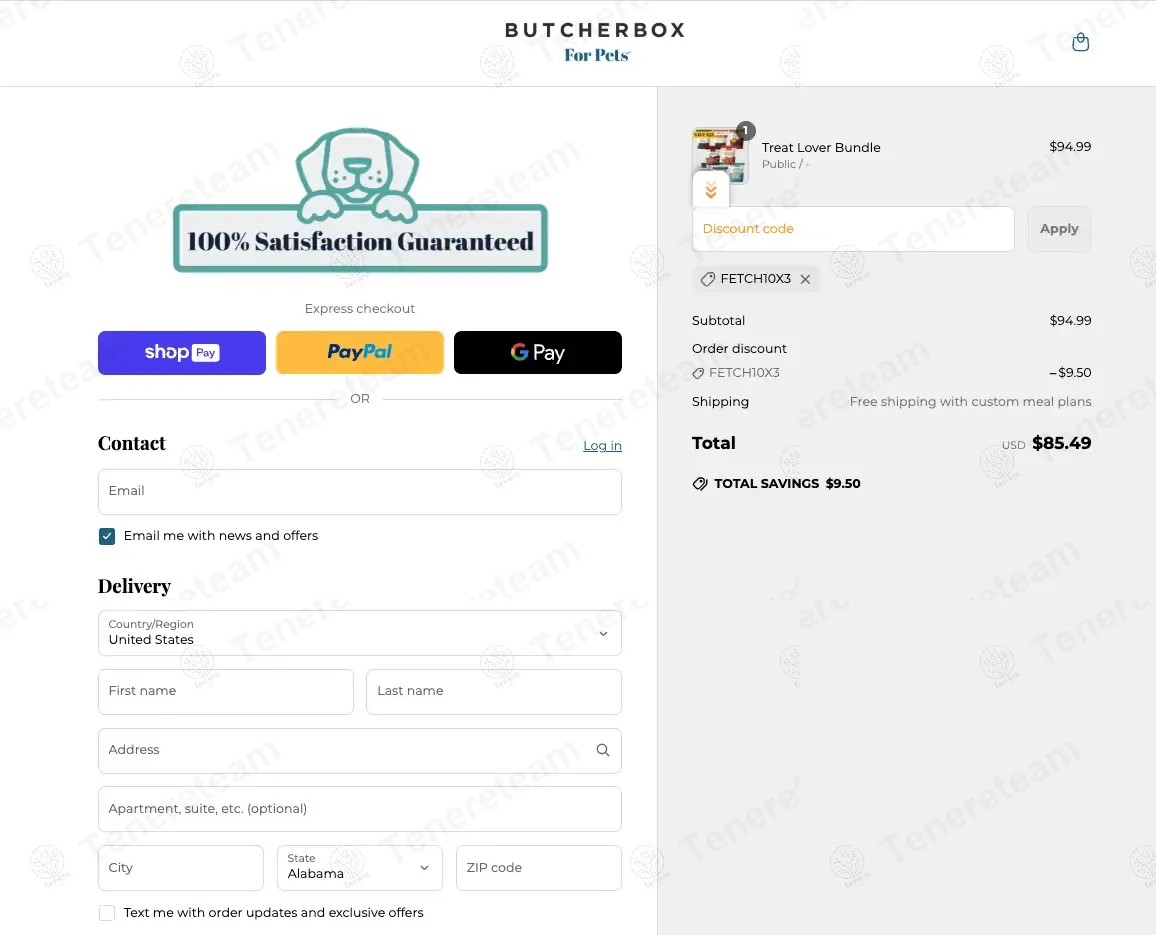Click the dog Satisfaction Guaranteed badge
Viewport: 1156px width, 935px height.
click(360, 201)
